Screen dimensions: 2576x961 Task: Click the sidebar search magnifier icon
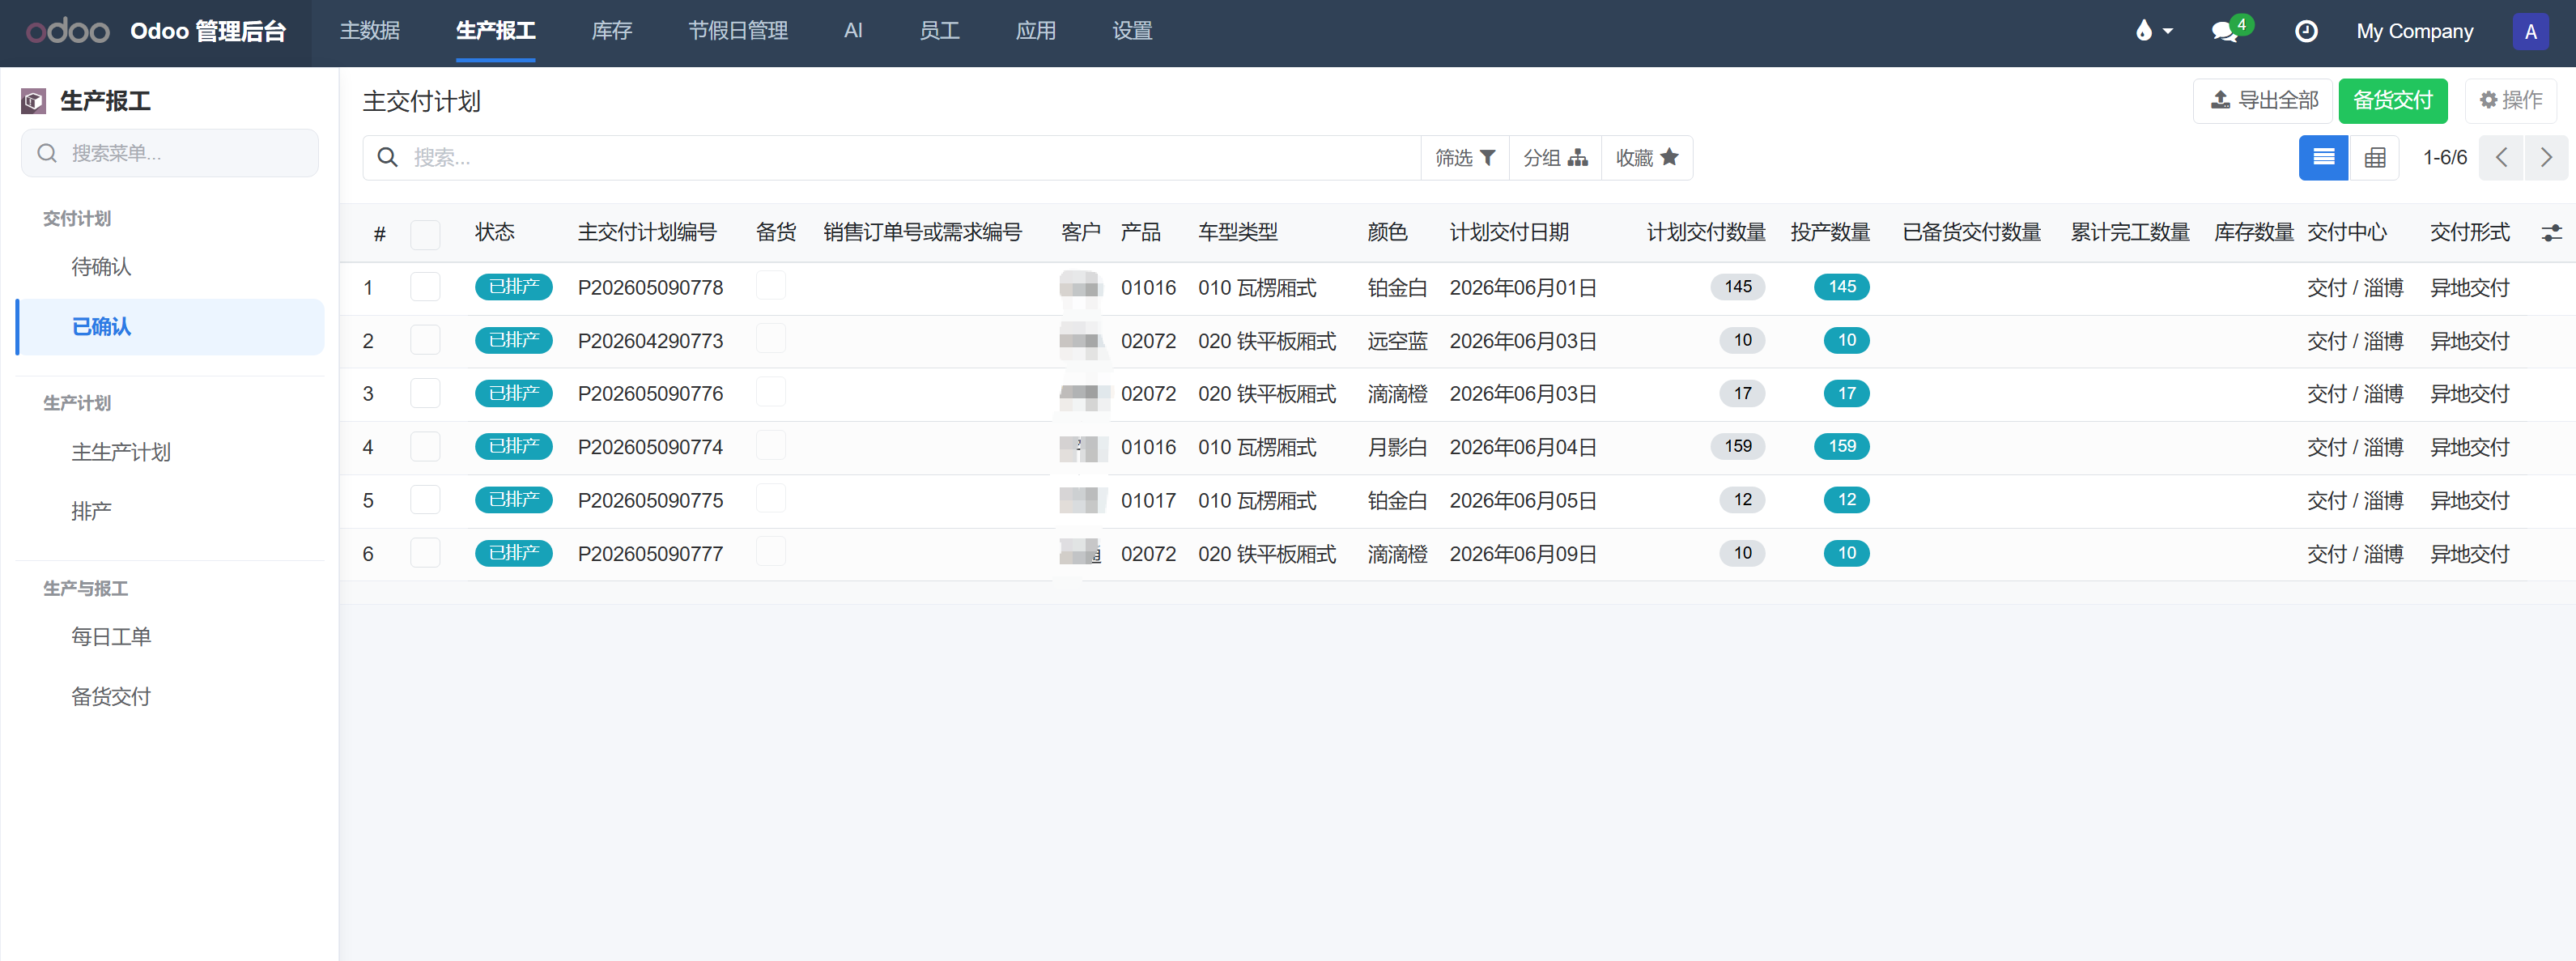point(47,153)
